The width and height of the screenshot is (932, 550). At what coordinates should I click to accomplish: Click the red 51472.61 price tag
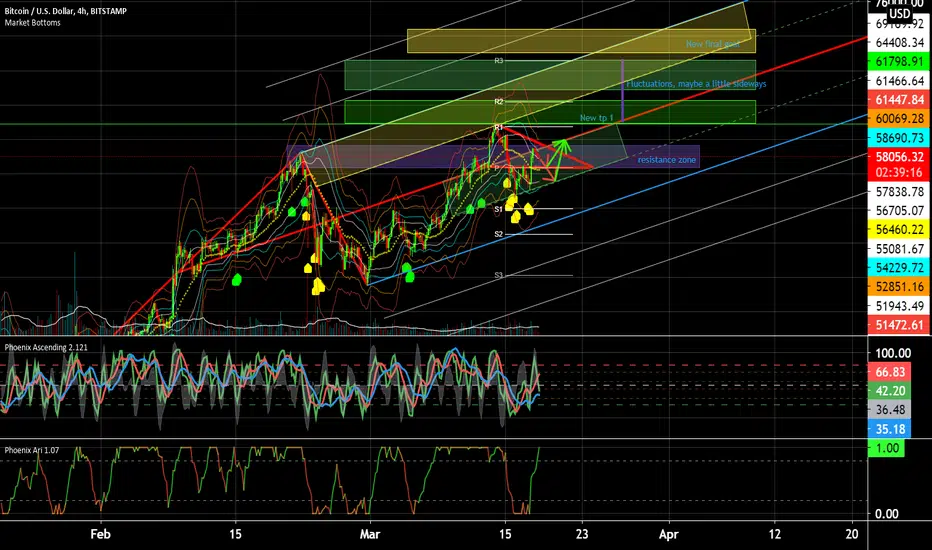coord(899,325)
